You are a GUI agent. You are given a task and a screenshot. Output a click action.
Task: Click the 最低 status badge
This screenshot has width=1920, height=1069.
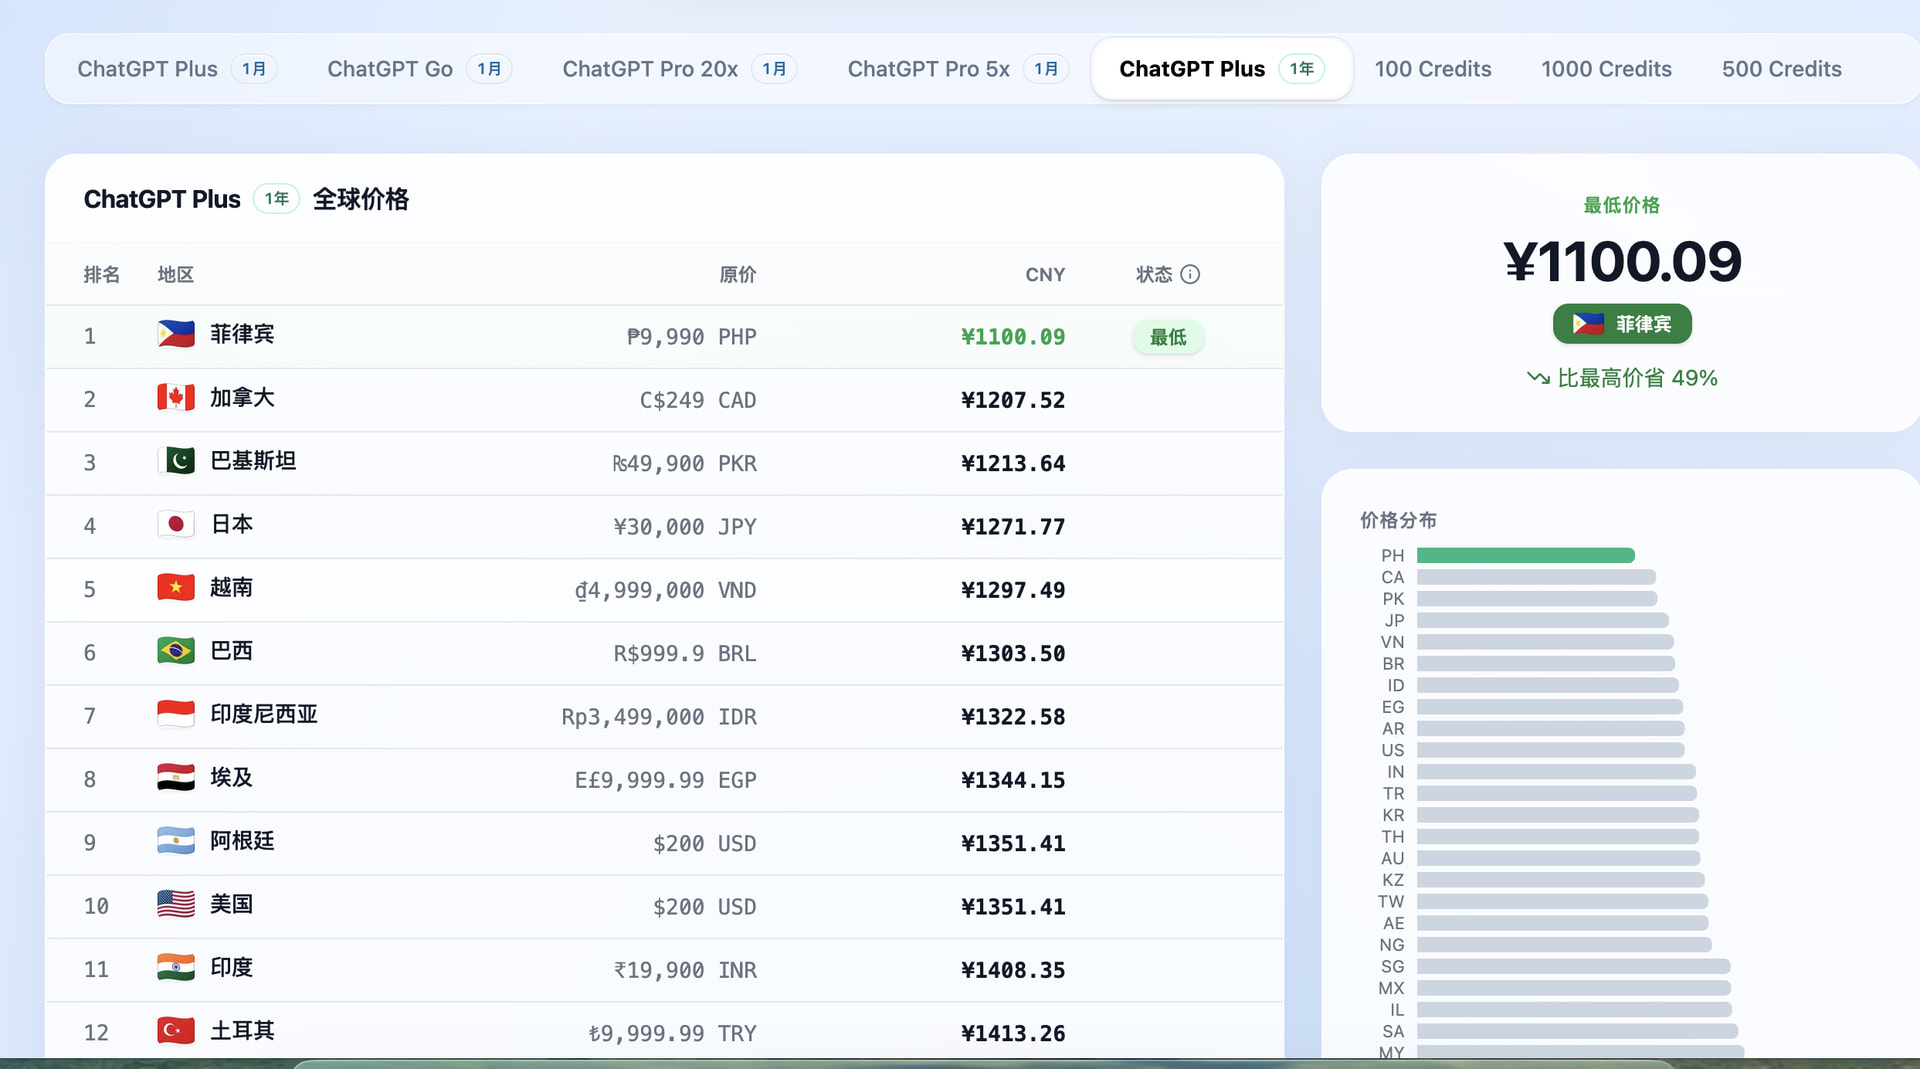coord(1168,337)
